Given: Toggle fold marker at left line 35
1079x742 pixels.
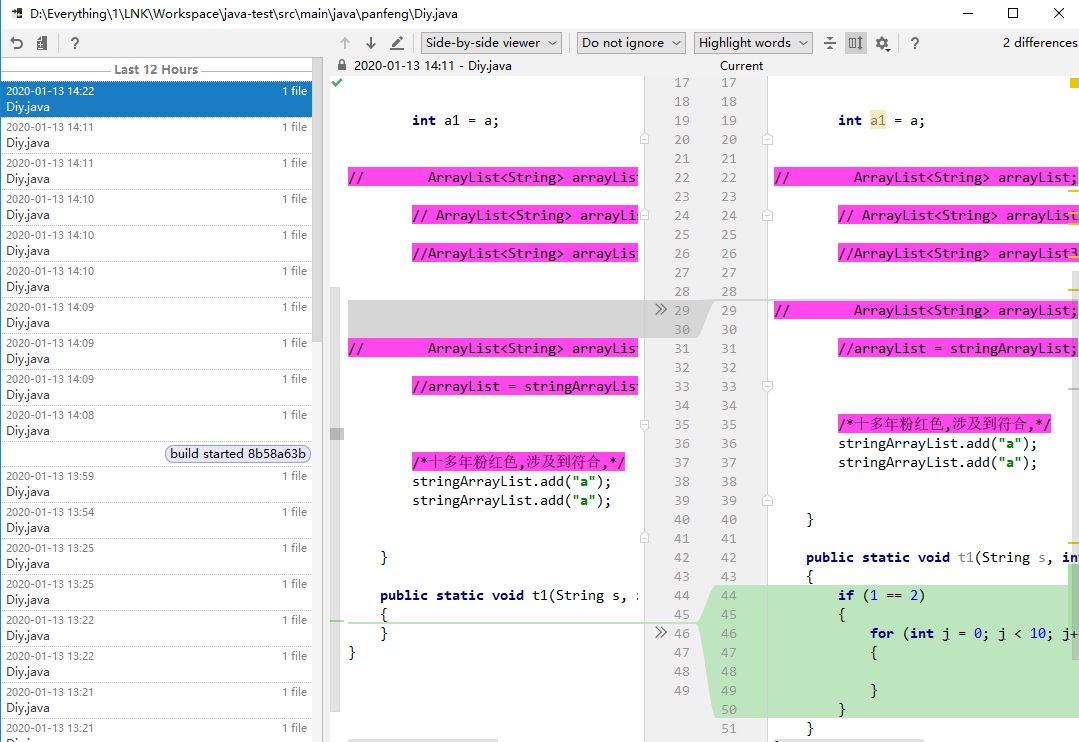Looking at the screenshot, I should coord(644,425).
